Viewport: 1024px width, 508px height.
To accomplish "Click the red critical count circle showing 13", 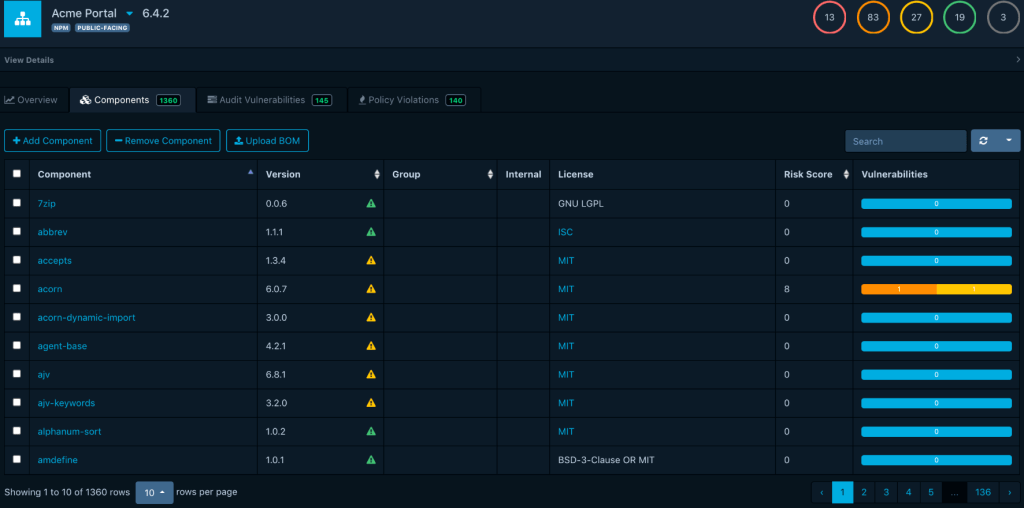I will (x=829, y=18).
